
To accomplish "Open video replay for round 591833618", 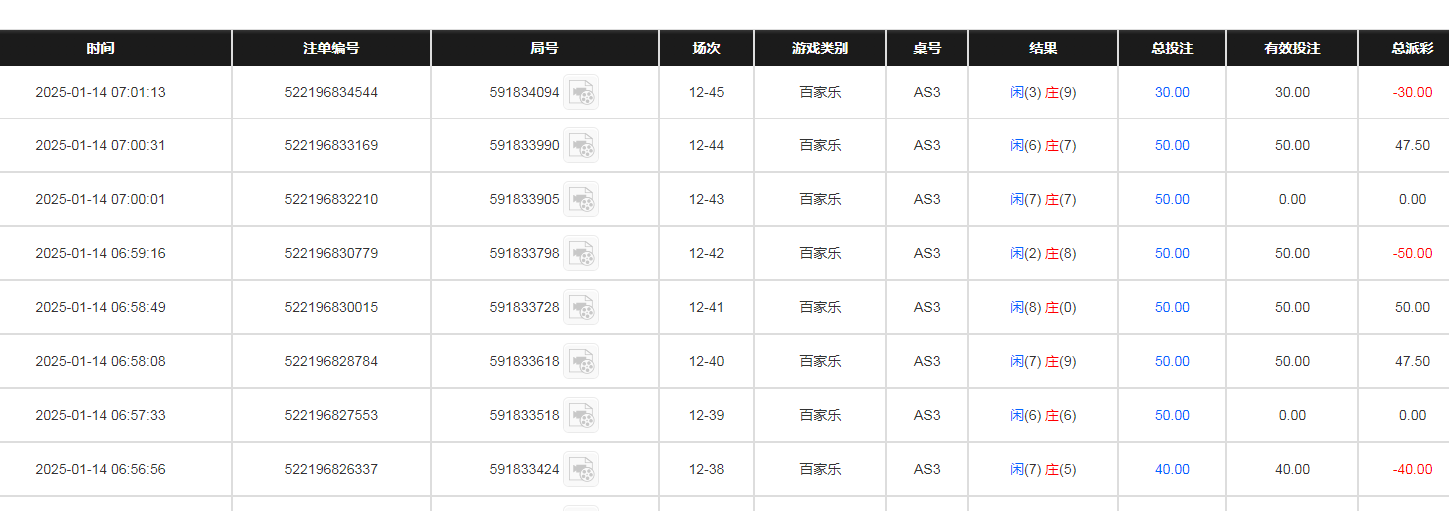I will (x=581, y=361).
